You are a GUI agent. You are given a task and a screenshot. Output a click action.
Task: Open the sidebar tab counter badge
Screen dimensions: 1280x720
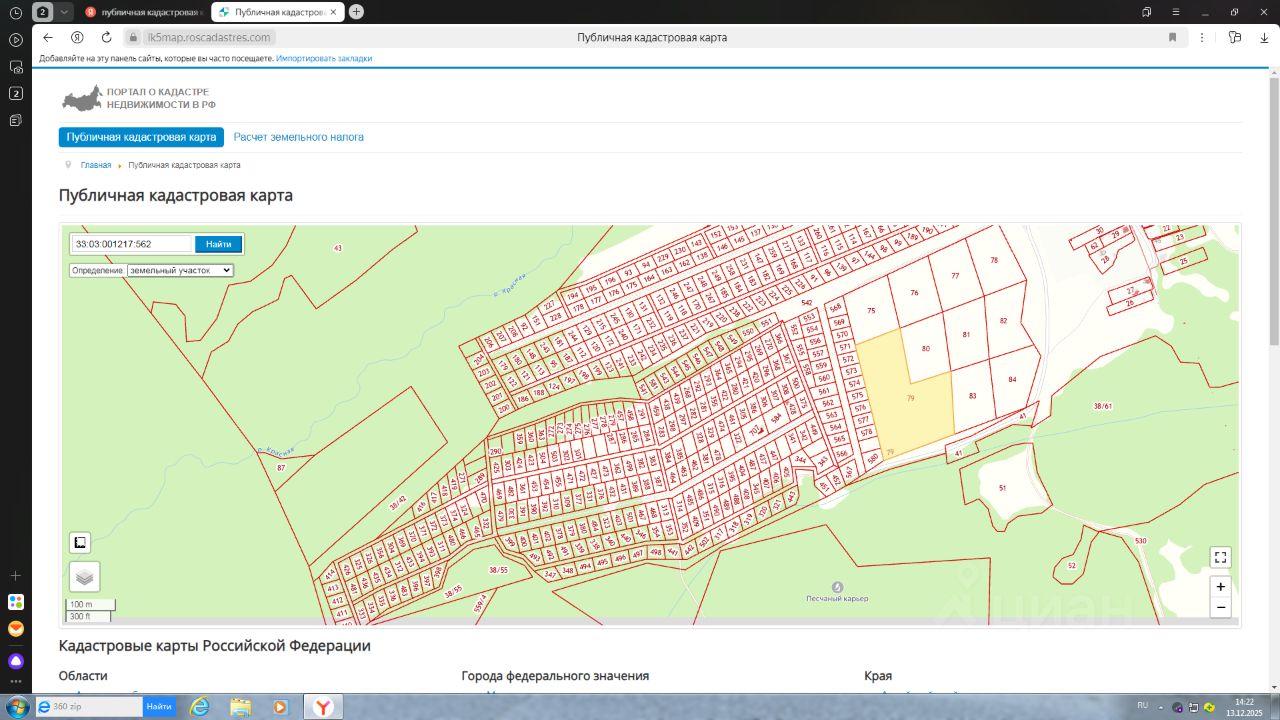coord(15,93)
